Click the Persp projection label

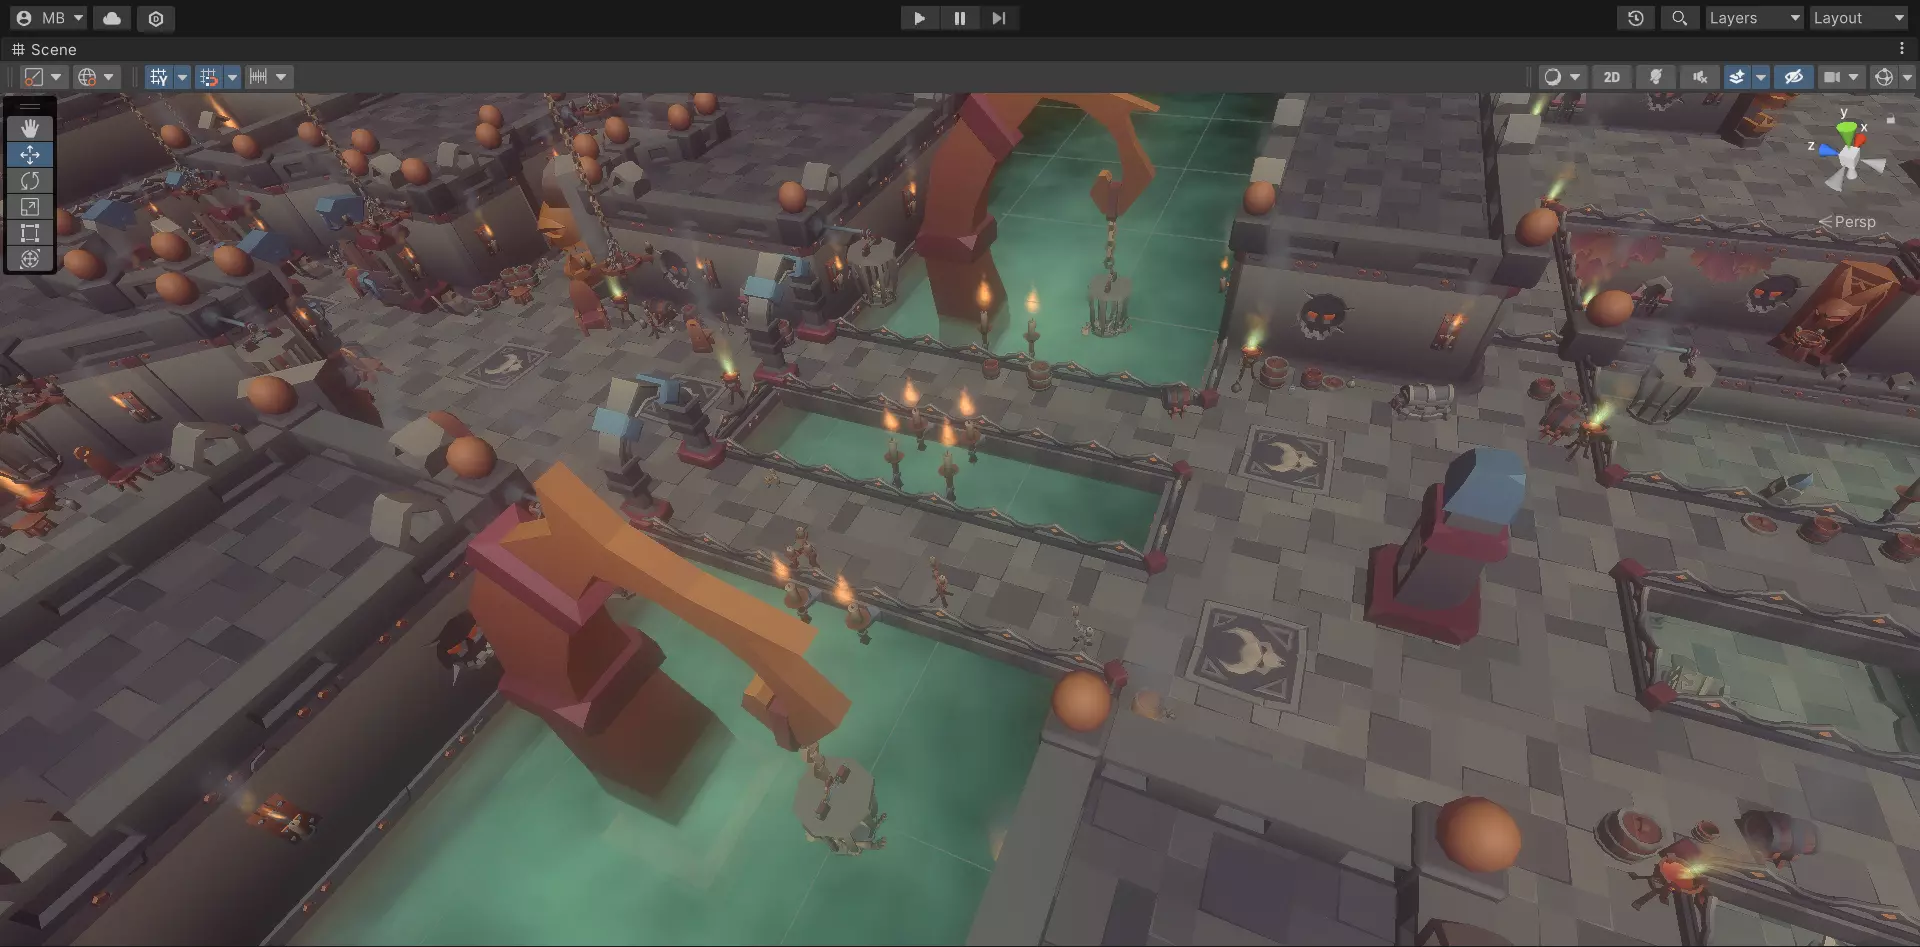point(1847,222)
